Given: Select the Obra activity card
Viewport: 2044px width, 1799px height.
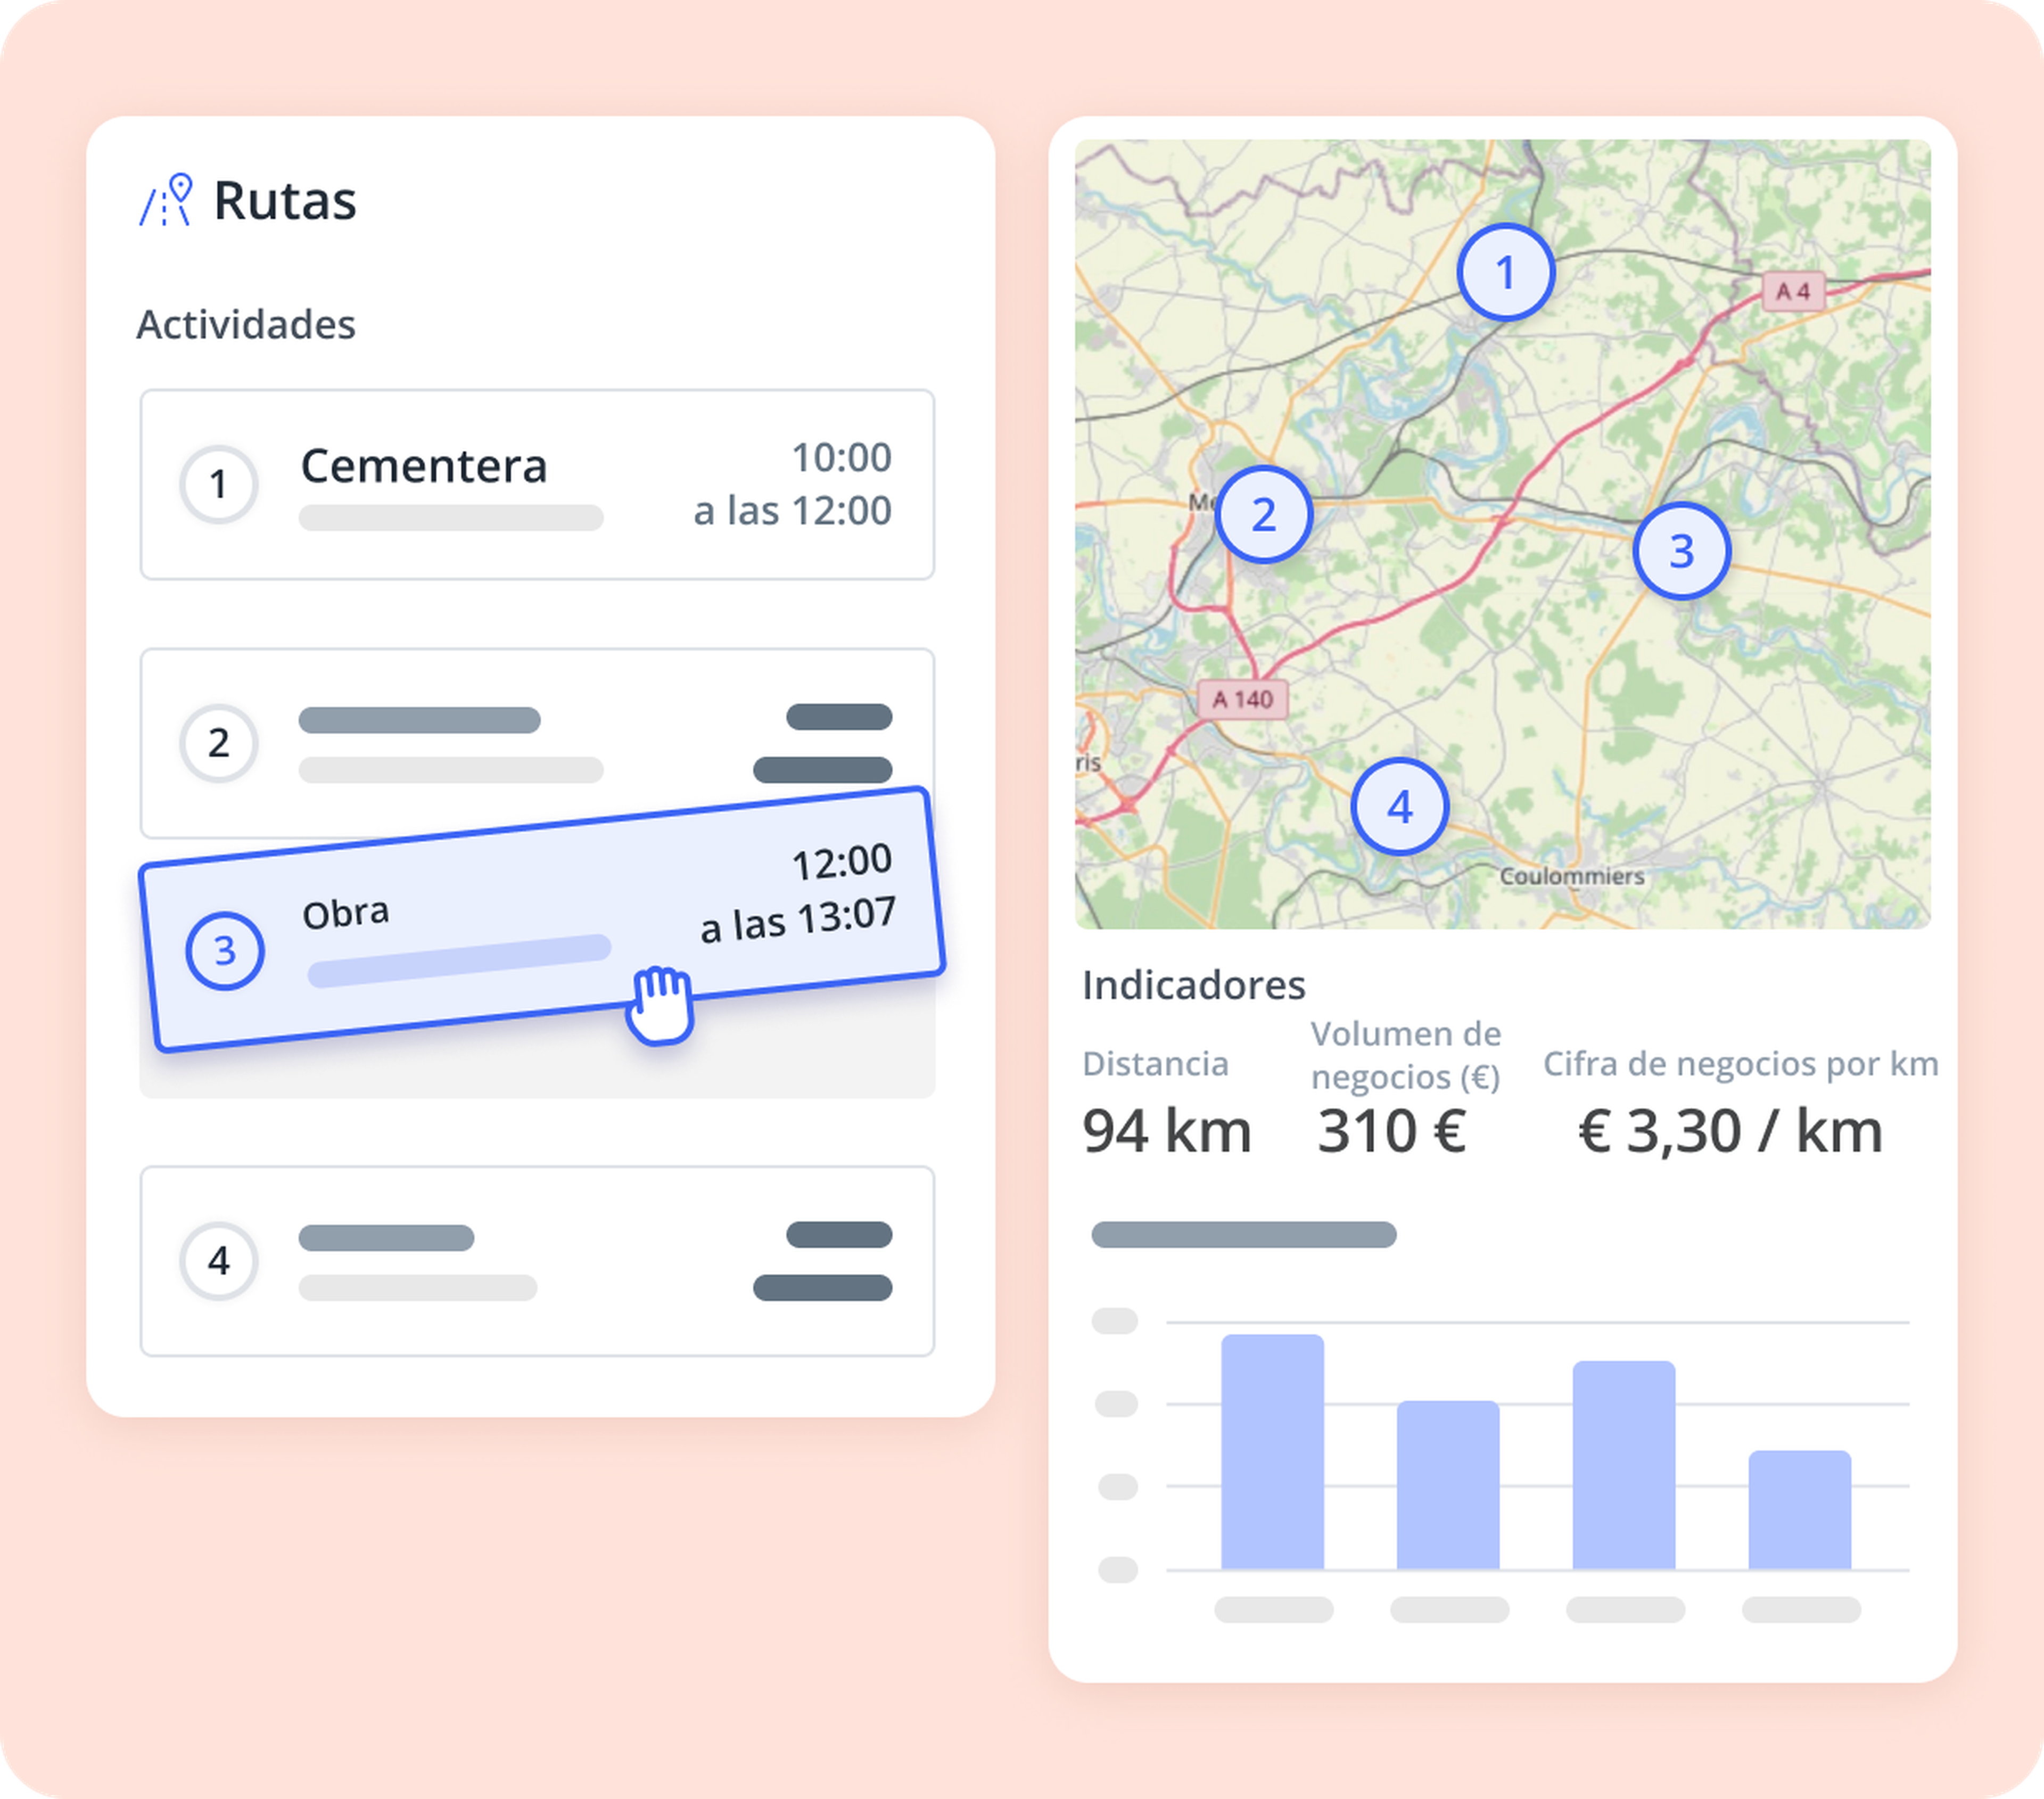Looking at the screenshot, I should coord(542,920).
